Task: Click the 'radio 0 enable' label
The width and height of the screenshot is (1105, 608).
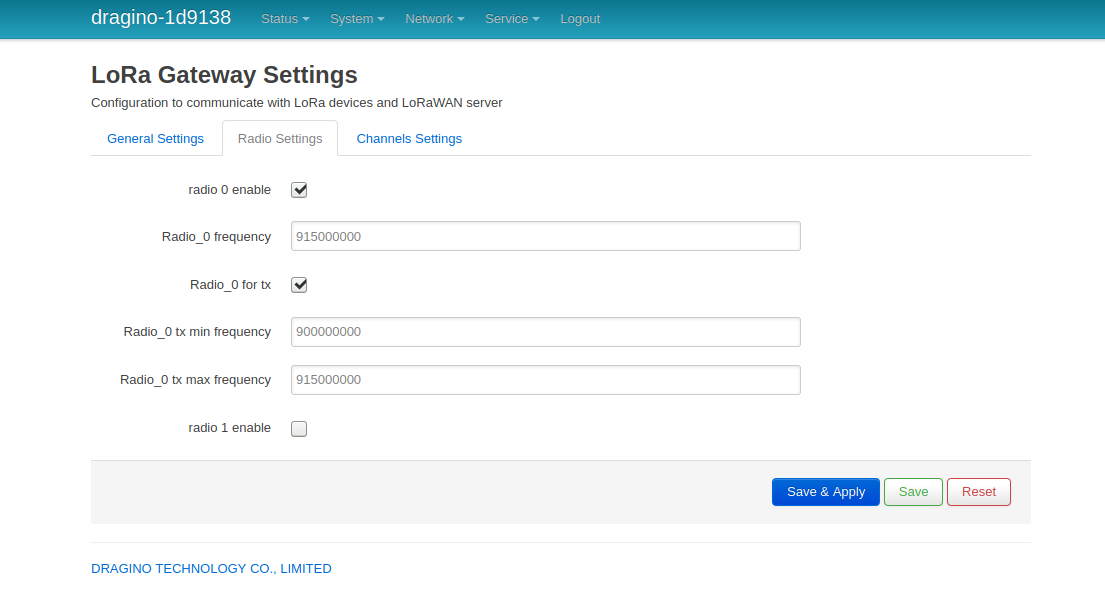Action: [x=230, y=190]
